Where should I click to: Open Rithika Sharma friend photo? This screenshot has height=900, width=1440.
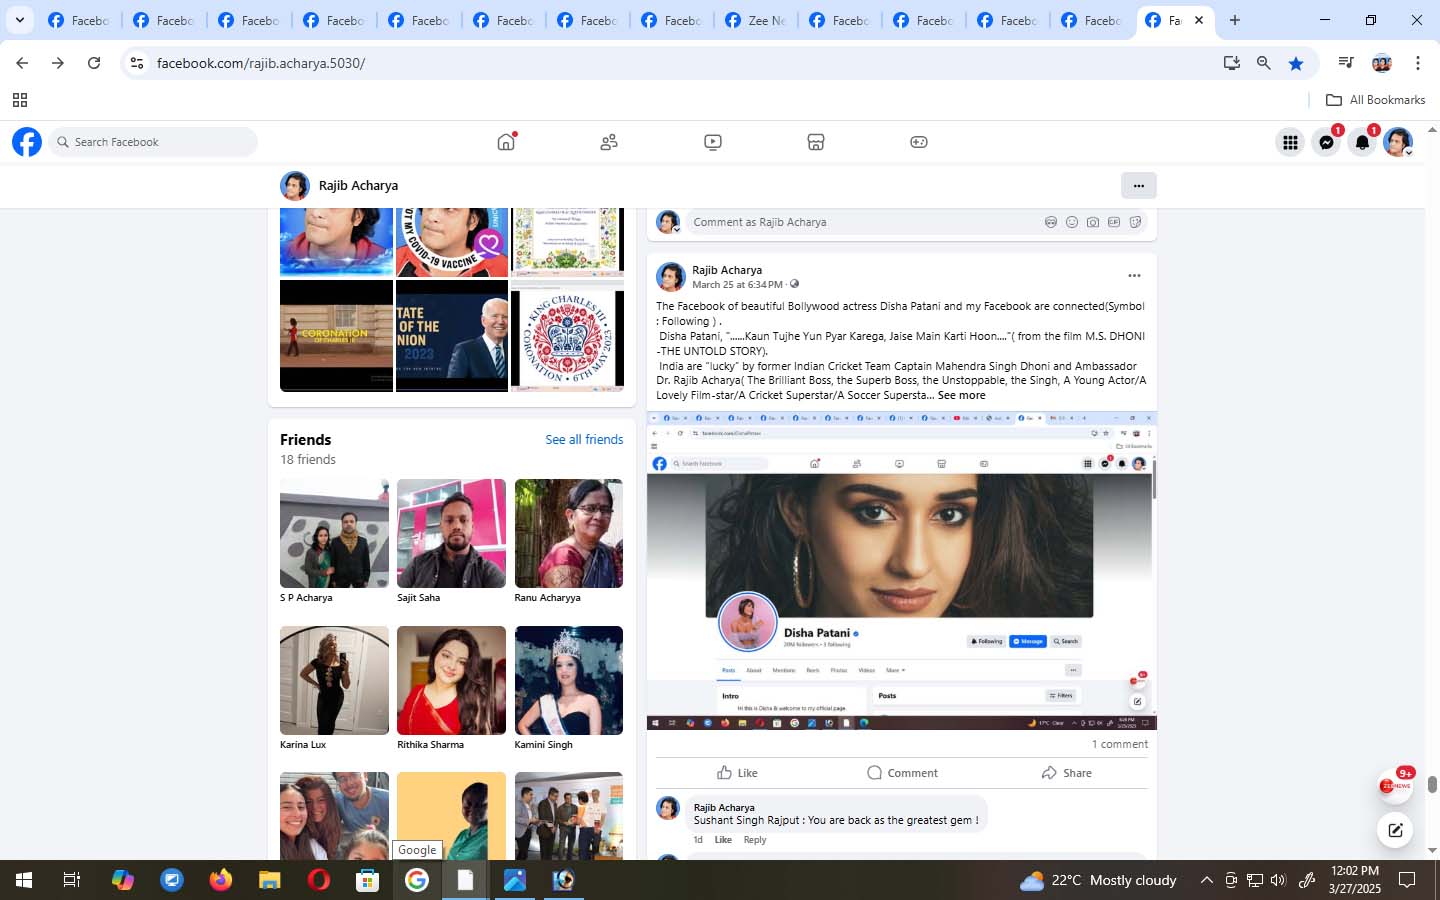point(451,680)
